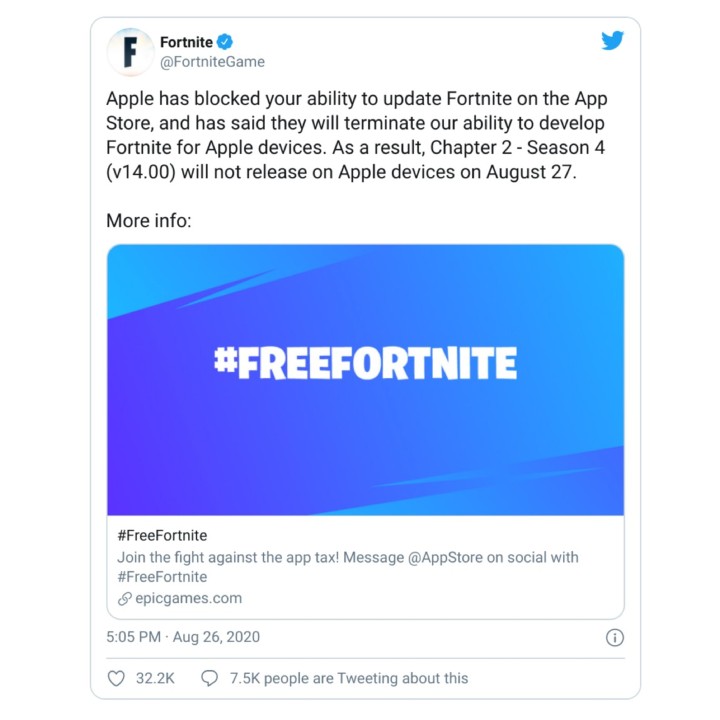Image resolution: width=720 pixels, height=720 pixels.
Task: Click the @AppStore mention in card
Action: (x=445, y=557)
